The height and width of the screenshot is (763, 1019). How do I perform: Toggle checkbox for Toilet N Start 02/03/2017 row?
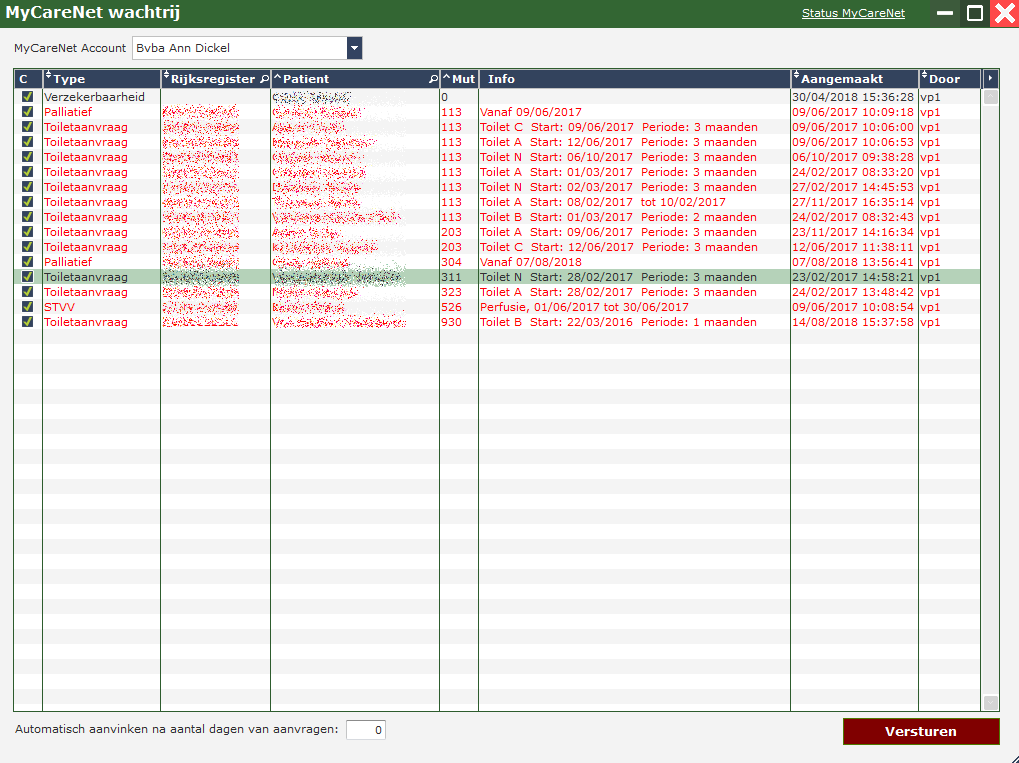(x=27, y=186)
